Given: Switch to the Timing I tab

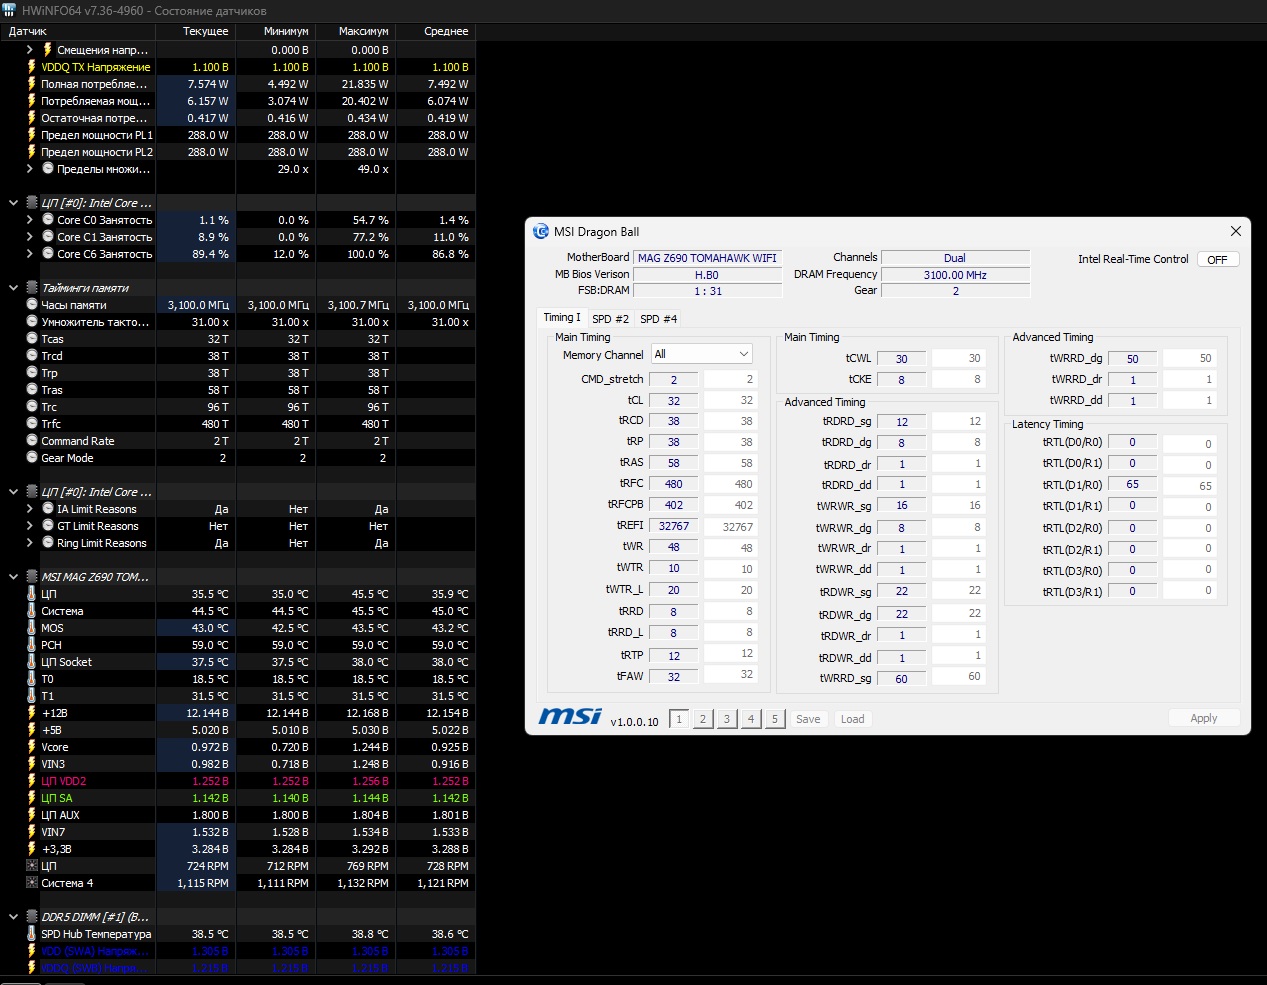Looking at the screenshot, I should click(561, 317).
